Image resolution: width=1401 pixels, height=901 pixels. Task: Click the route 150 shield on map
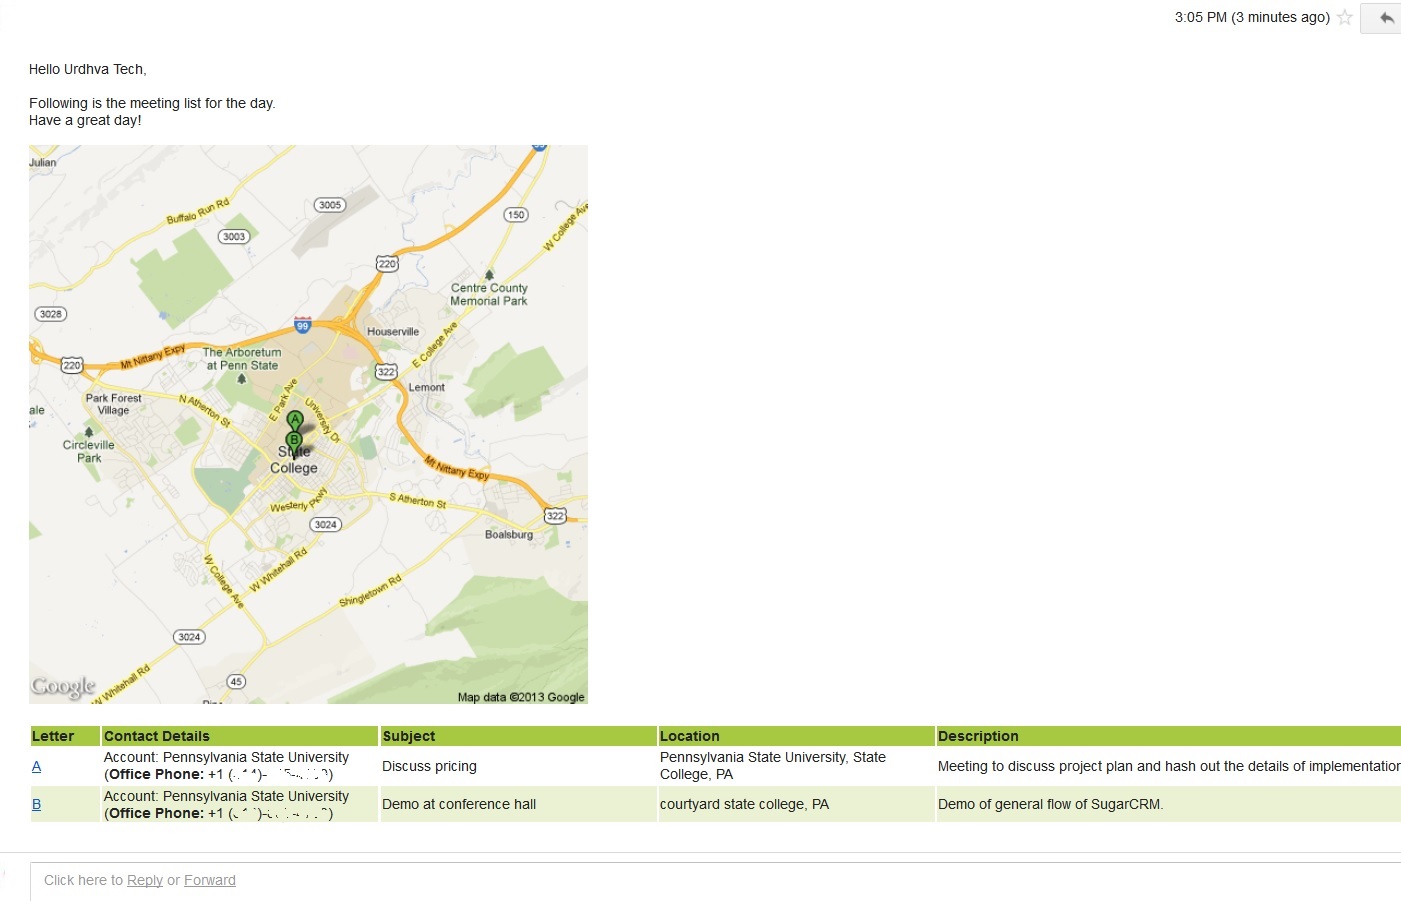pyautogui.click(x=515, y=214)
